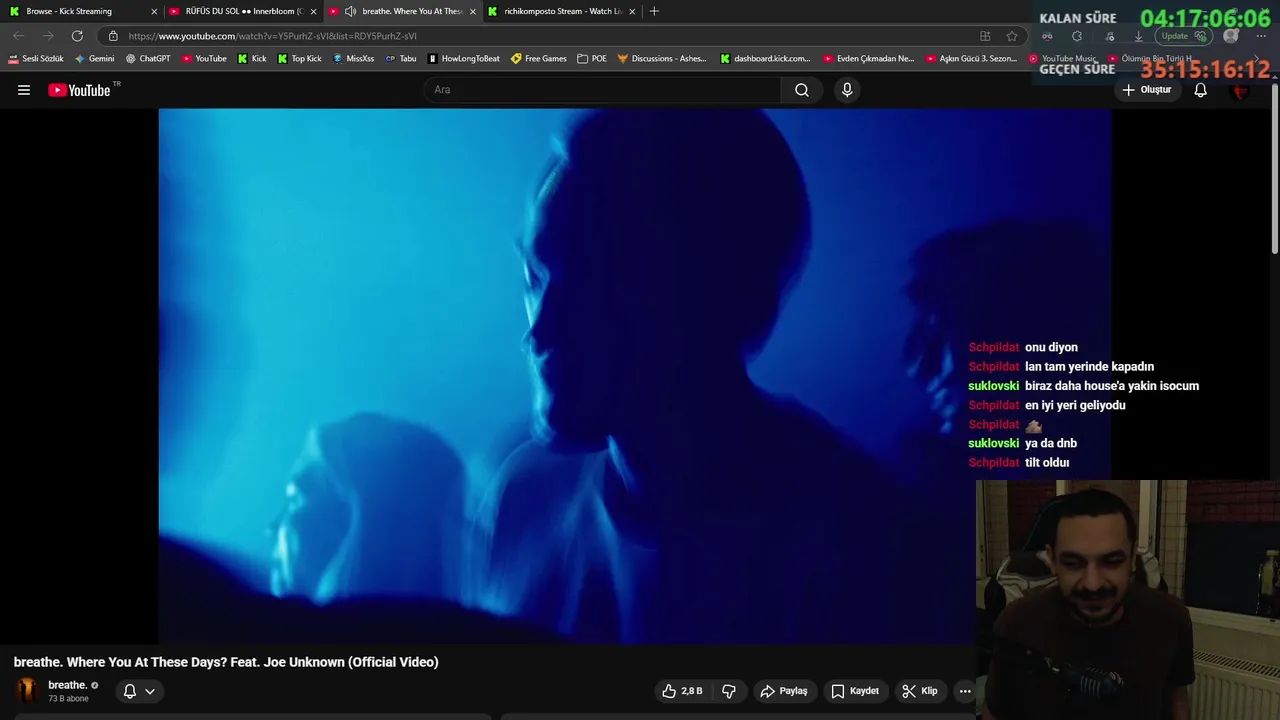Select the breathe. Where You At tab

coord(403,11)
